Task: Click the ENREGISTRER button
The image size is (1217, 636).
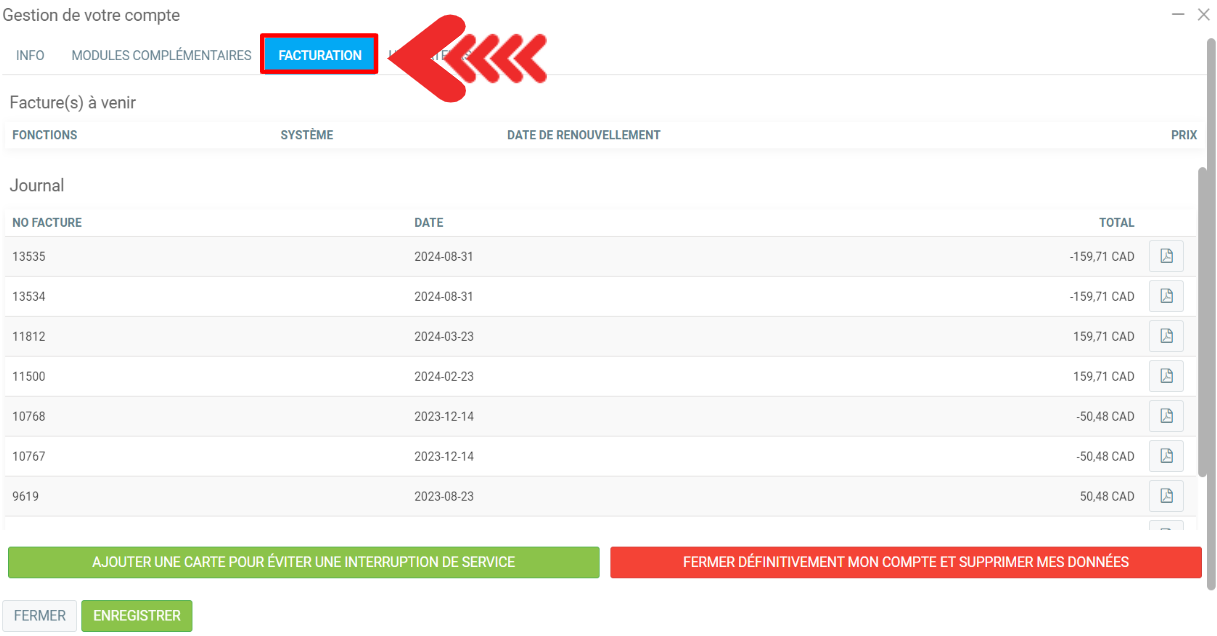Action: [137, 616]
